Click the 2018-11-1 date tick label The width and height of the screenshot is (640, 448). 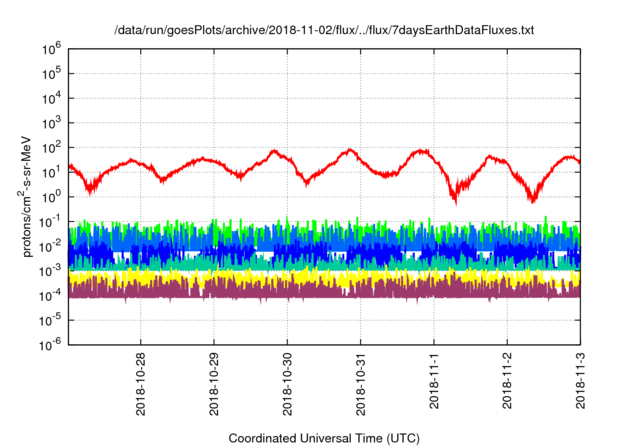point(433,381)
